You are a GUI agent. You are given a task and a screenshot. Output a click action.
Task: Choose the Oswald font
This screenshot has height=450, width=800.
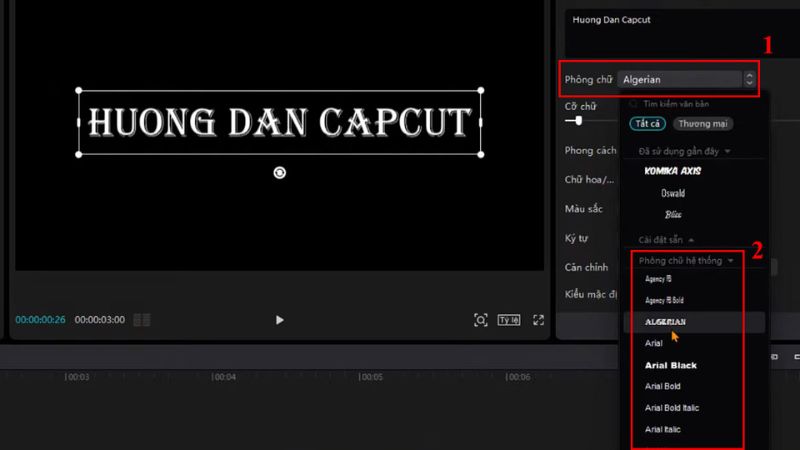tap(672, 193)
